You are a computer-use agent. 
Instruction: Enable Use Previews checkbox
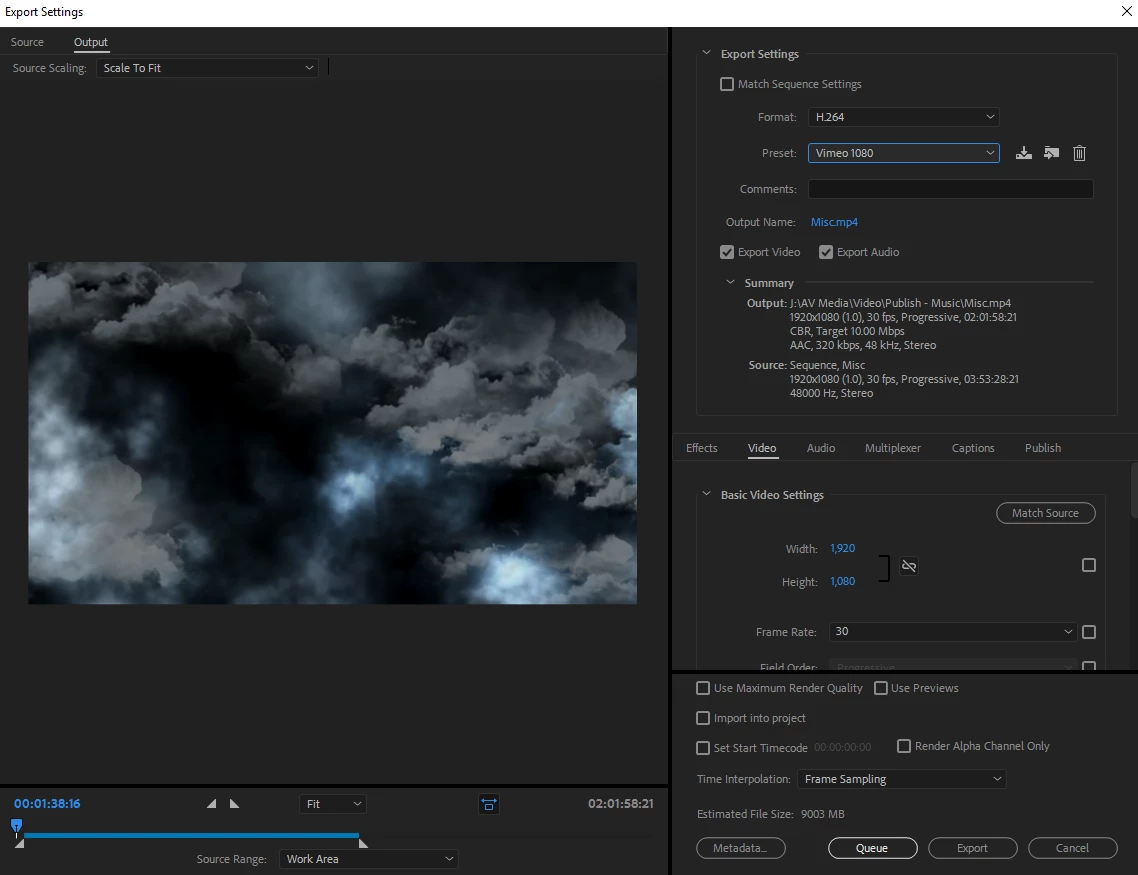pos(880,688)
